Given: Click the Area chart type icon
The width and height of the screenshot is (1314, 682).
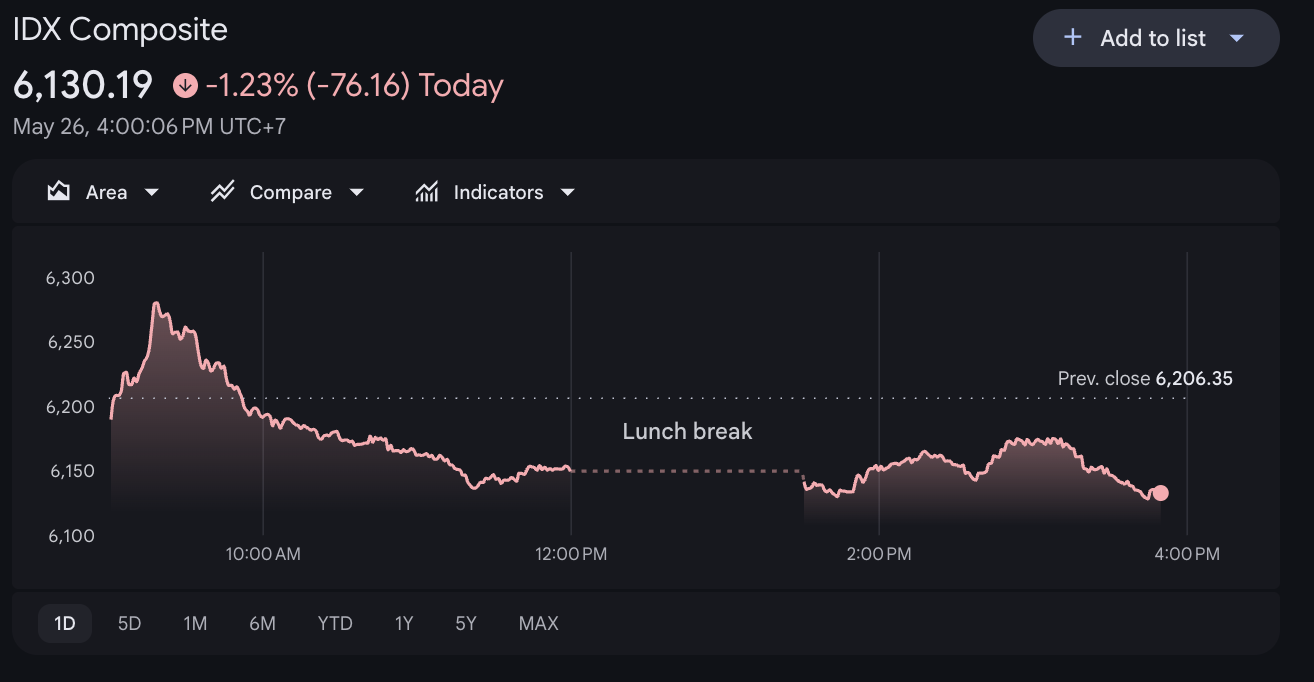Looking at the screenshot, I should tap(59, 192).
